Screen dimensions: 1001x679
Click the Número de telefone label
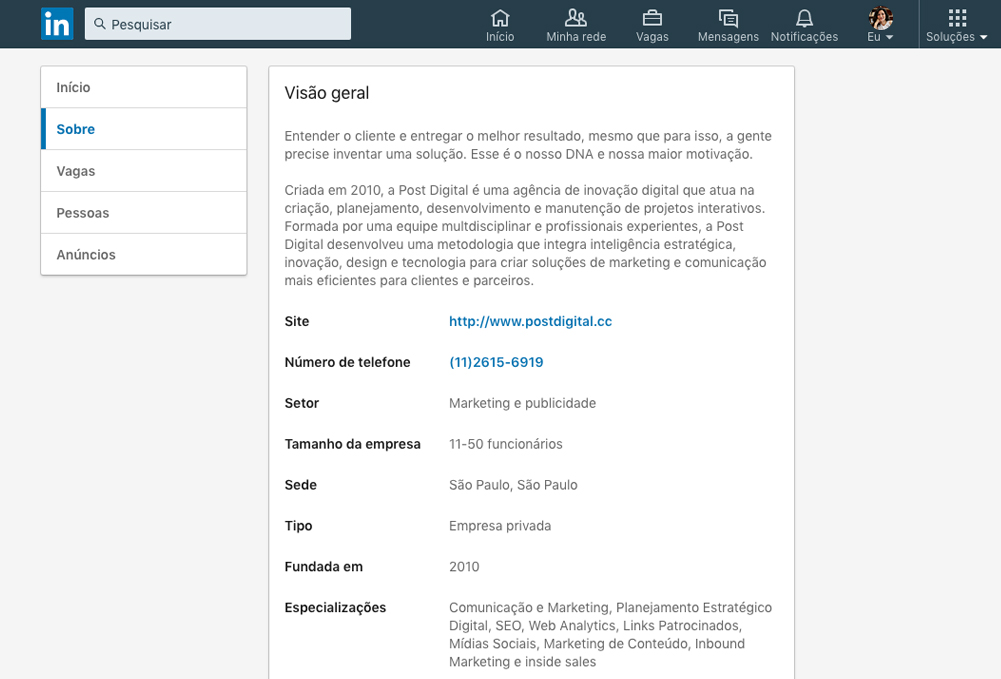pyautogui.click(x=347, y=362)
